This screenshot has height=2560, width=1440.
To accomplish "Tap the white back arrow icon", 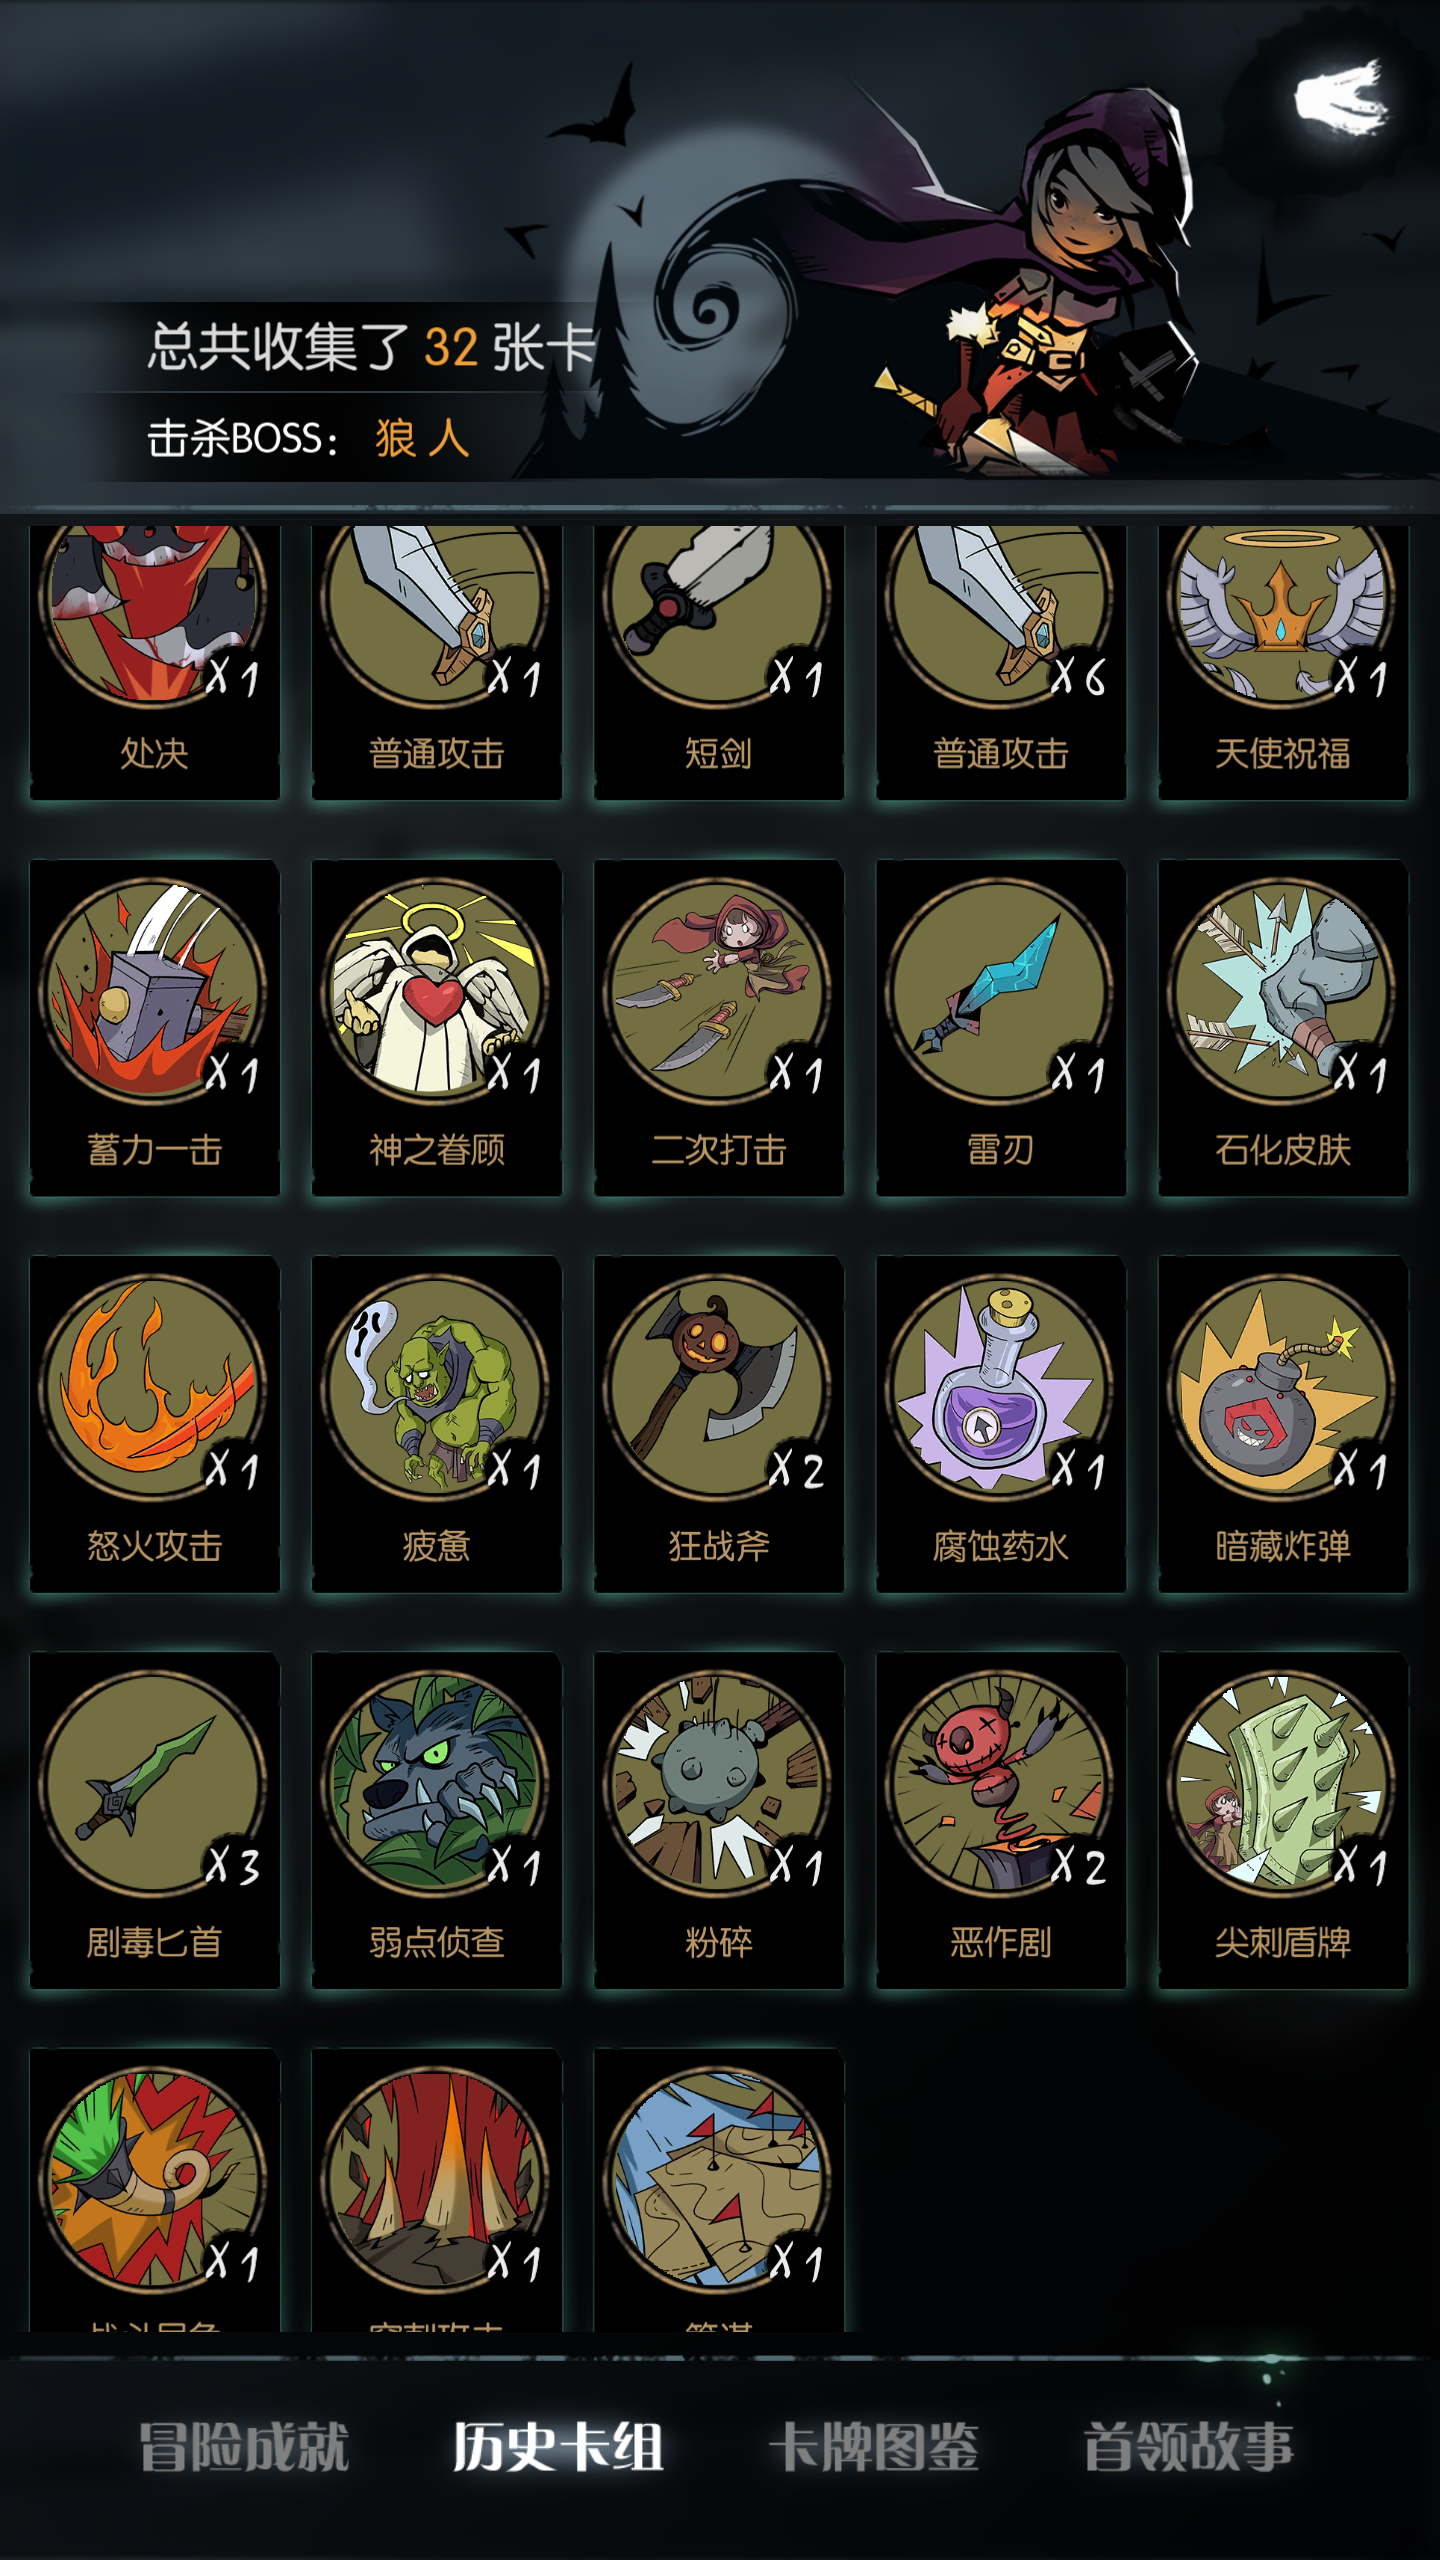I will point(1342,98).
